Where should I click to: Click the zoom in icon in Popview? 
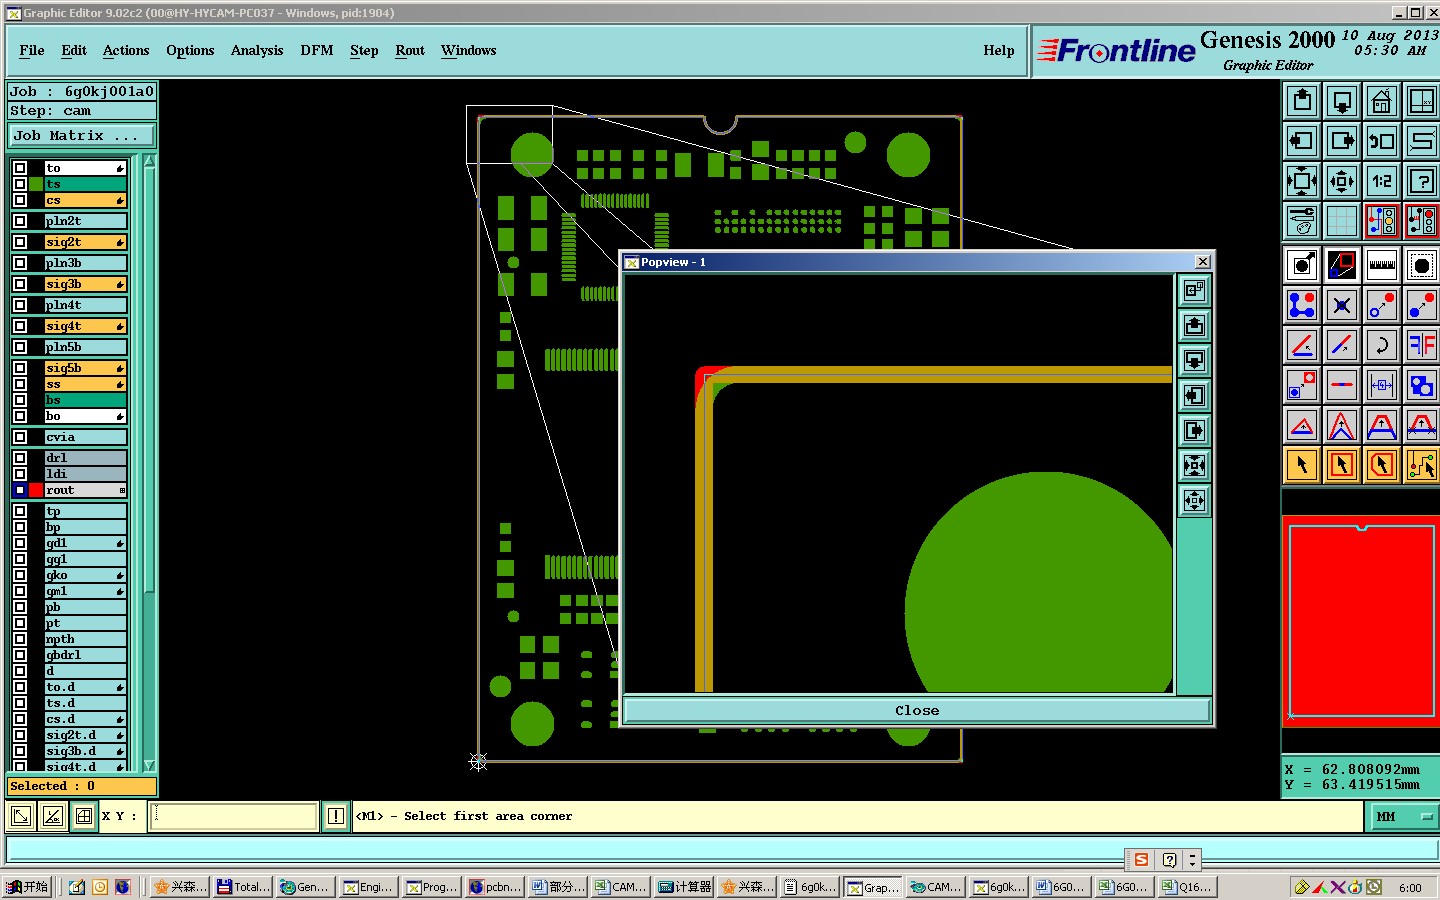tap(1194, 466)
